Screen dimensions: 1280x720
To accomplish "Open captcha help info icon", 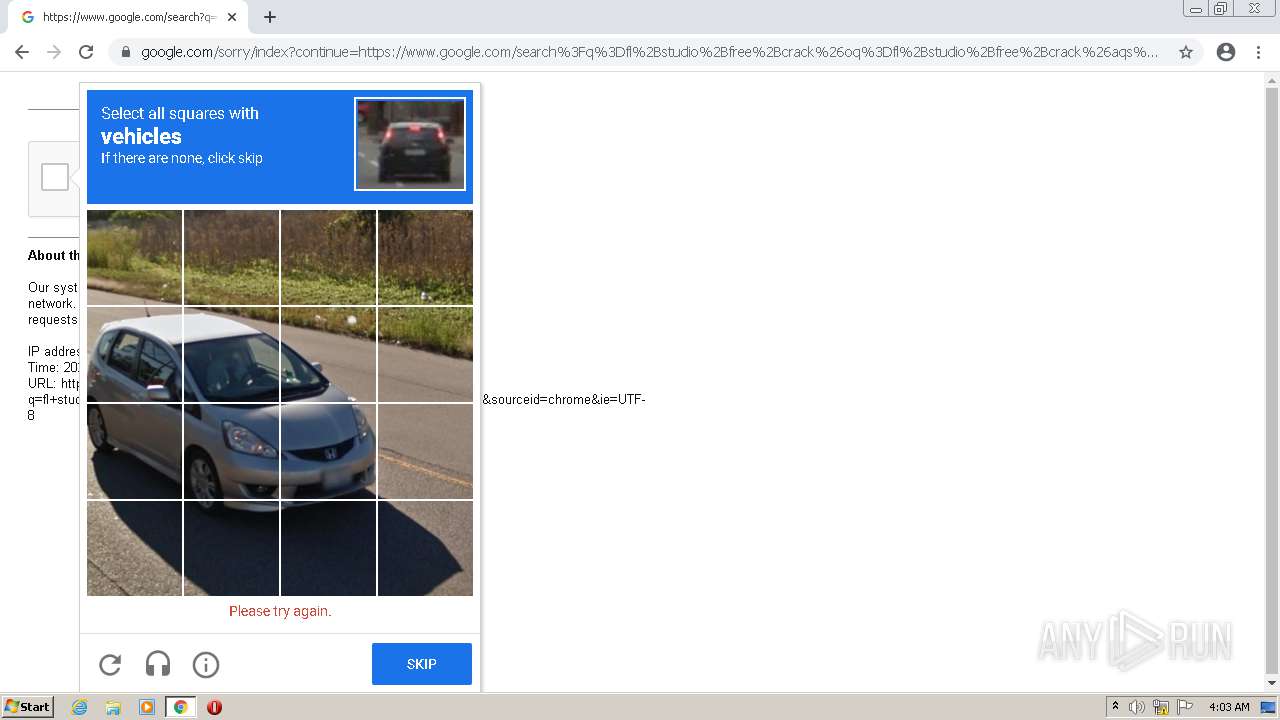I will pos(206,664).
